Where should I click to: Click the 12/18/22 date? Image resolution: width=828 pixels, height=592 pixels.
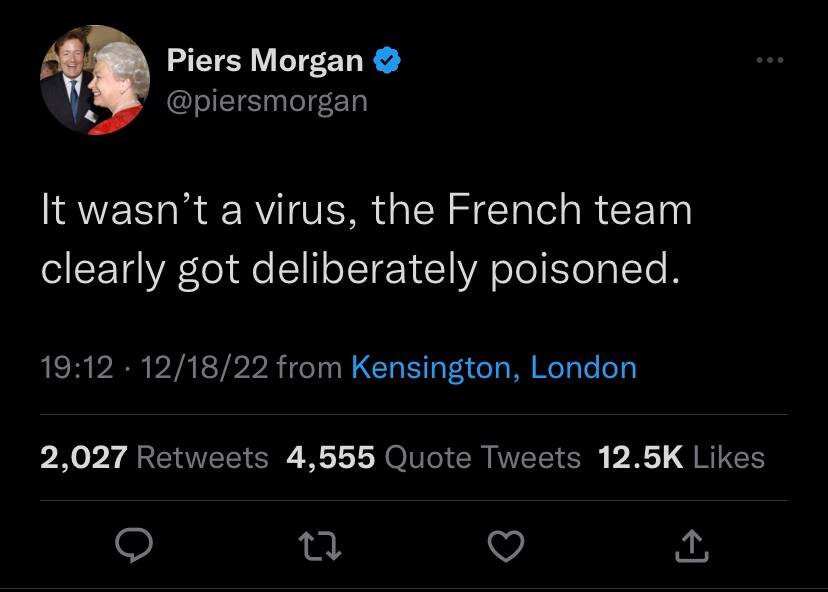pos(204,368)
